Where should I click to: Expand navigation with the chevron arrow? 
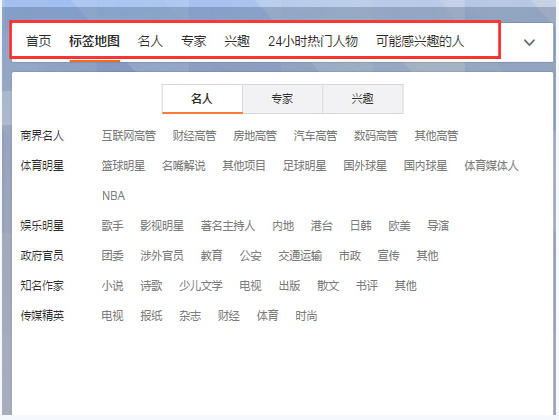(529, 42)
